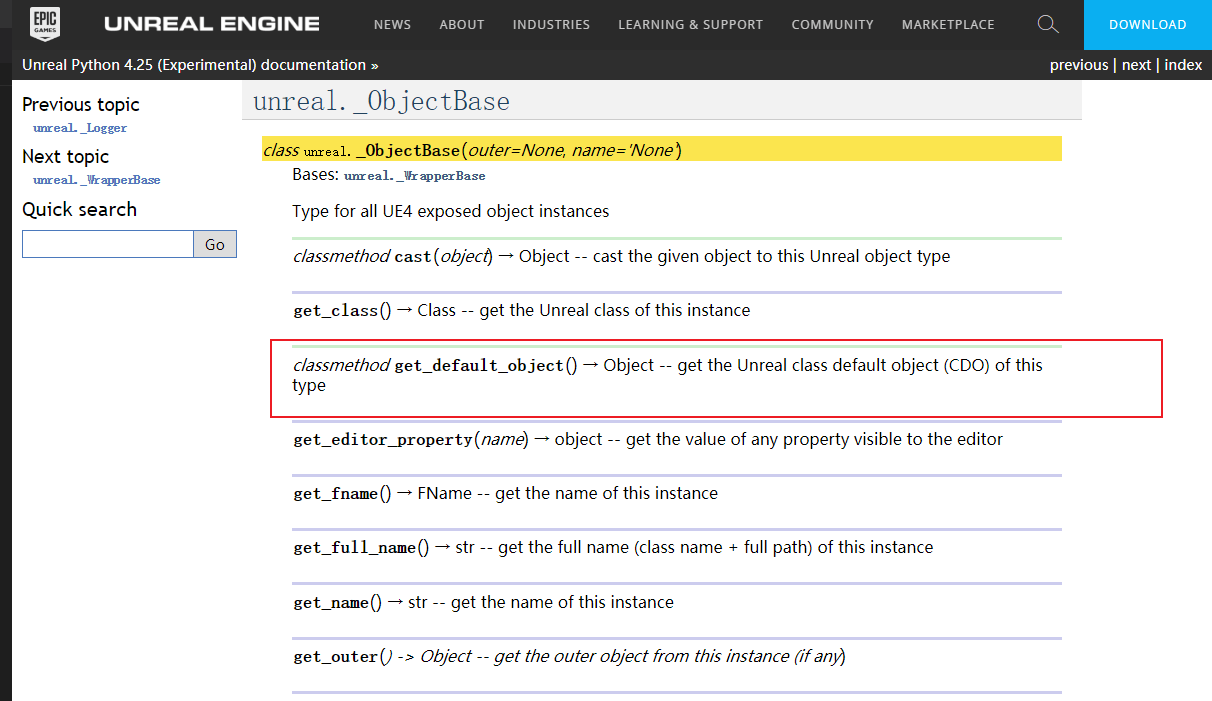This screenshot has width=1212, height=701.
Task: Click the Bases unreal._WrapperBase link
Action: tap(414, 176)
